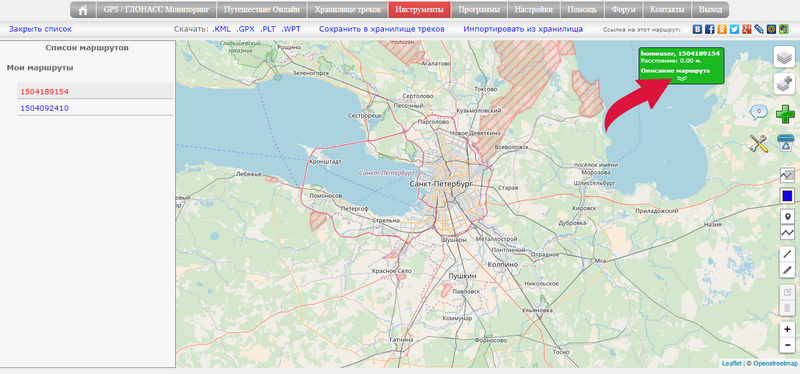Expand the Описание маршрута chevron
This screenshot has width=800, height=374.
point(681,78)
